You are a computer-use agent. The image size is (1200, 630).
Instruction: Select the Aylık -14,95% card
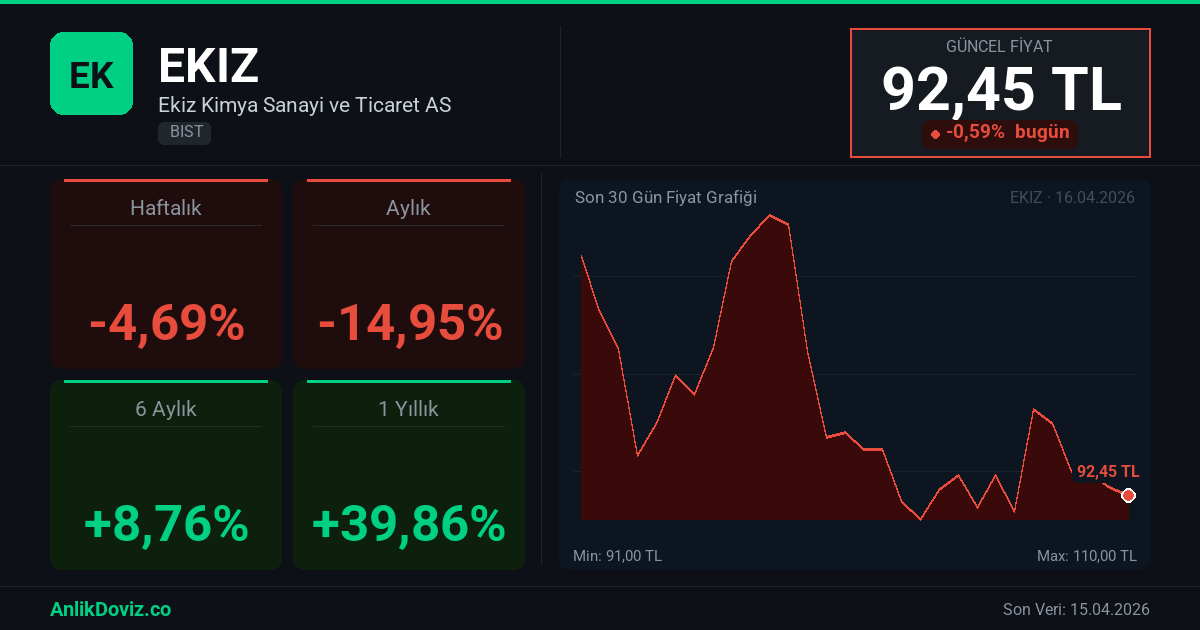coord(409,275)
